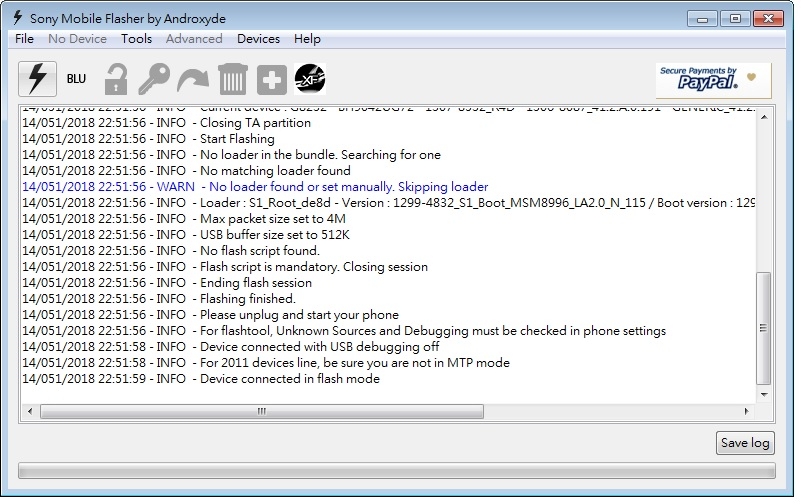
Task: Click the horizontal scrollbar thumb
Action: pyautogui.click(x=262, y=412)
